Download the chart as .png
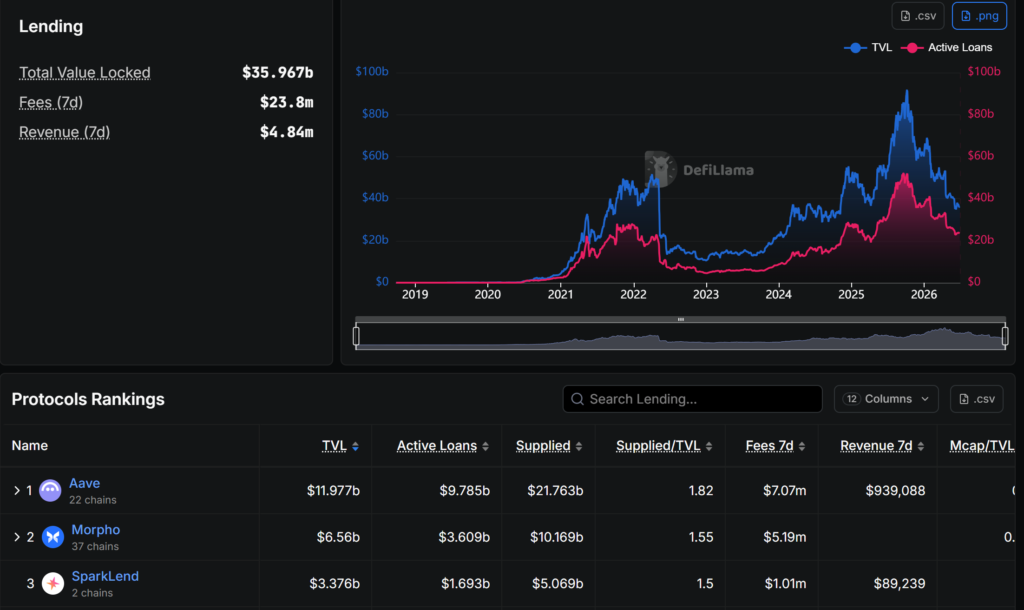 (979, 16)
